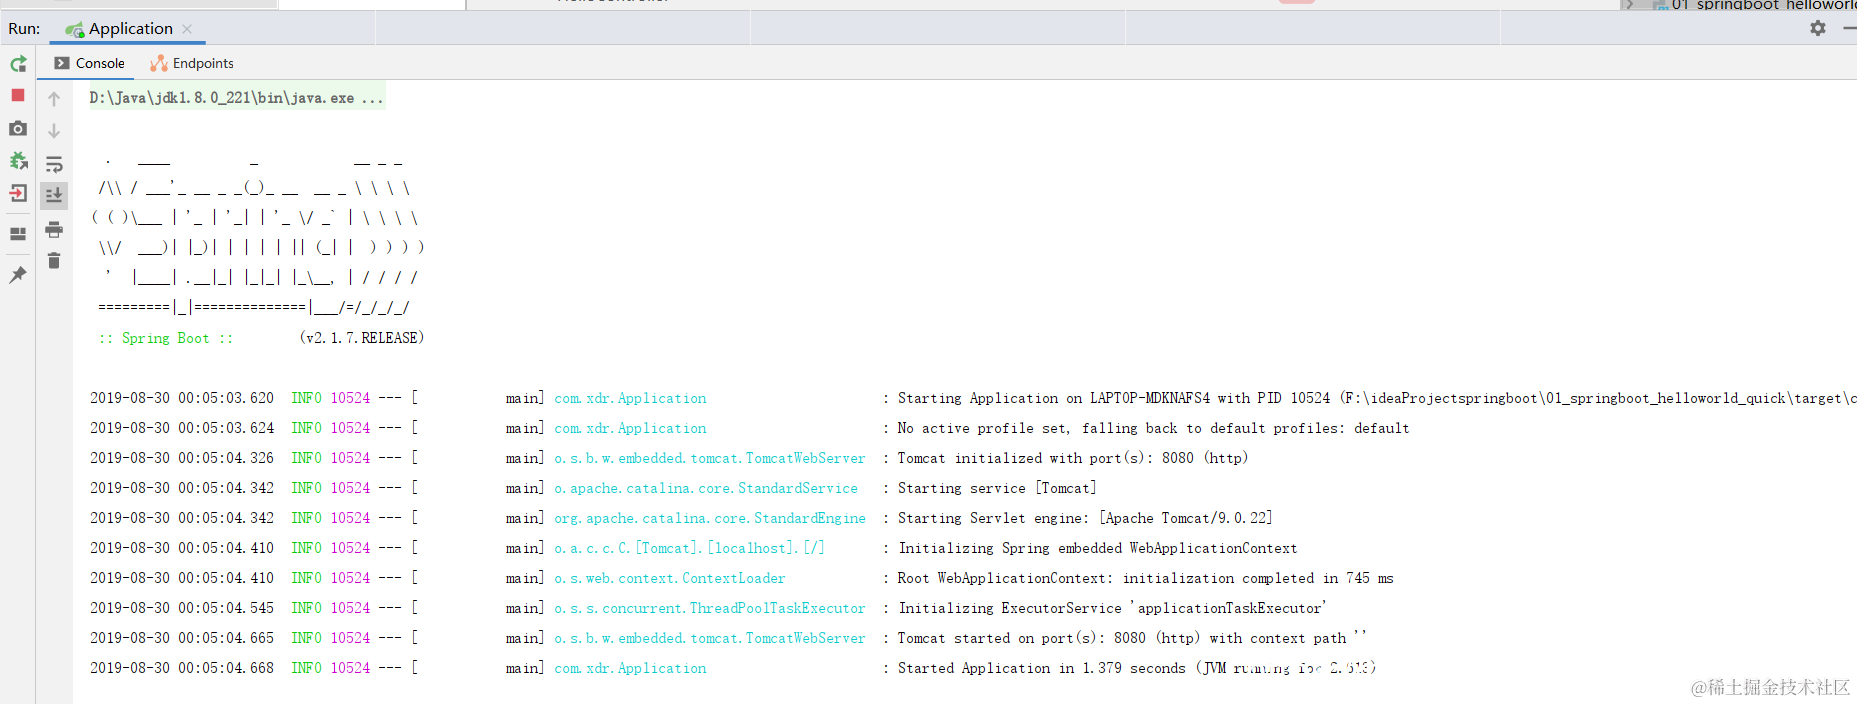
Task: Open Run window settings gear
Action: pos(1818,28)
